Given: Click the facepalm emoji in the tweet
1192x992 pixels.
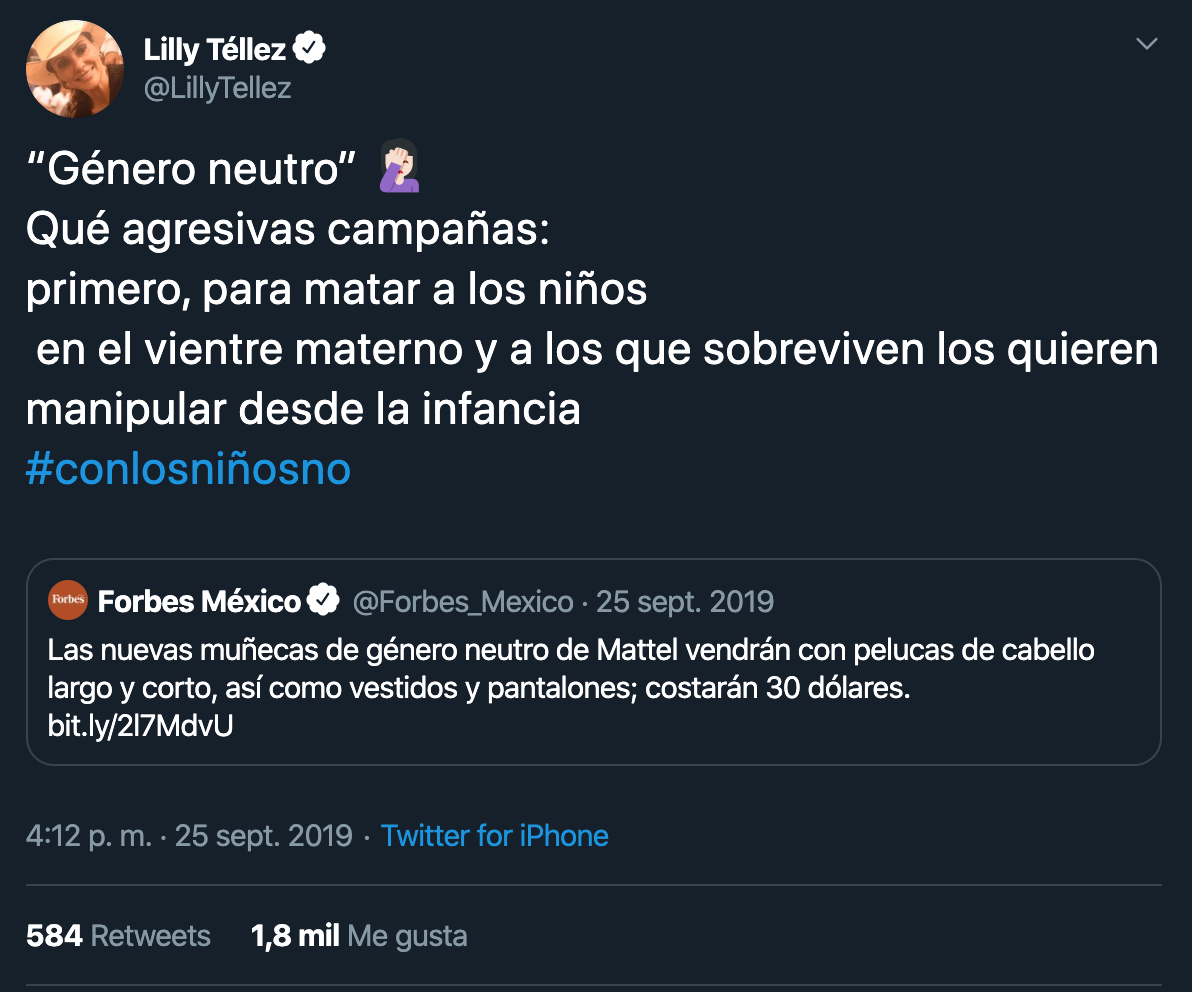Looking at the screenshot, I should point(398,168).
